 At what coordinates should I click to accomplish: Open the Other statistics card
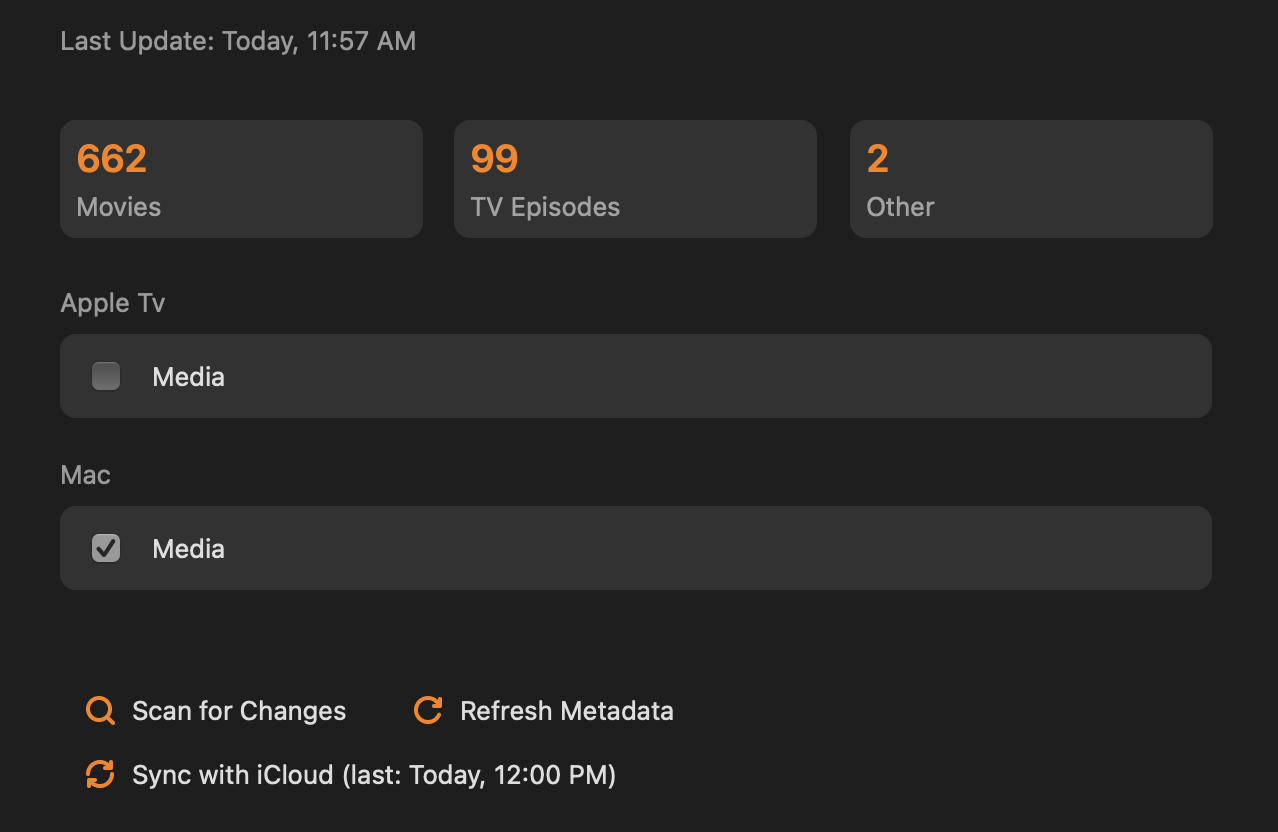coord(1031,179)
